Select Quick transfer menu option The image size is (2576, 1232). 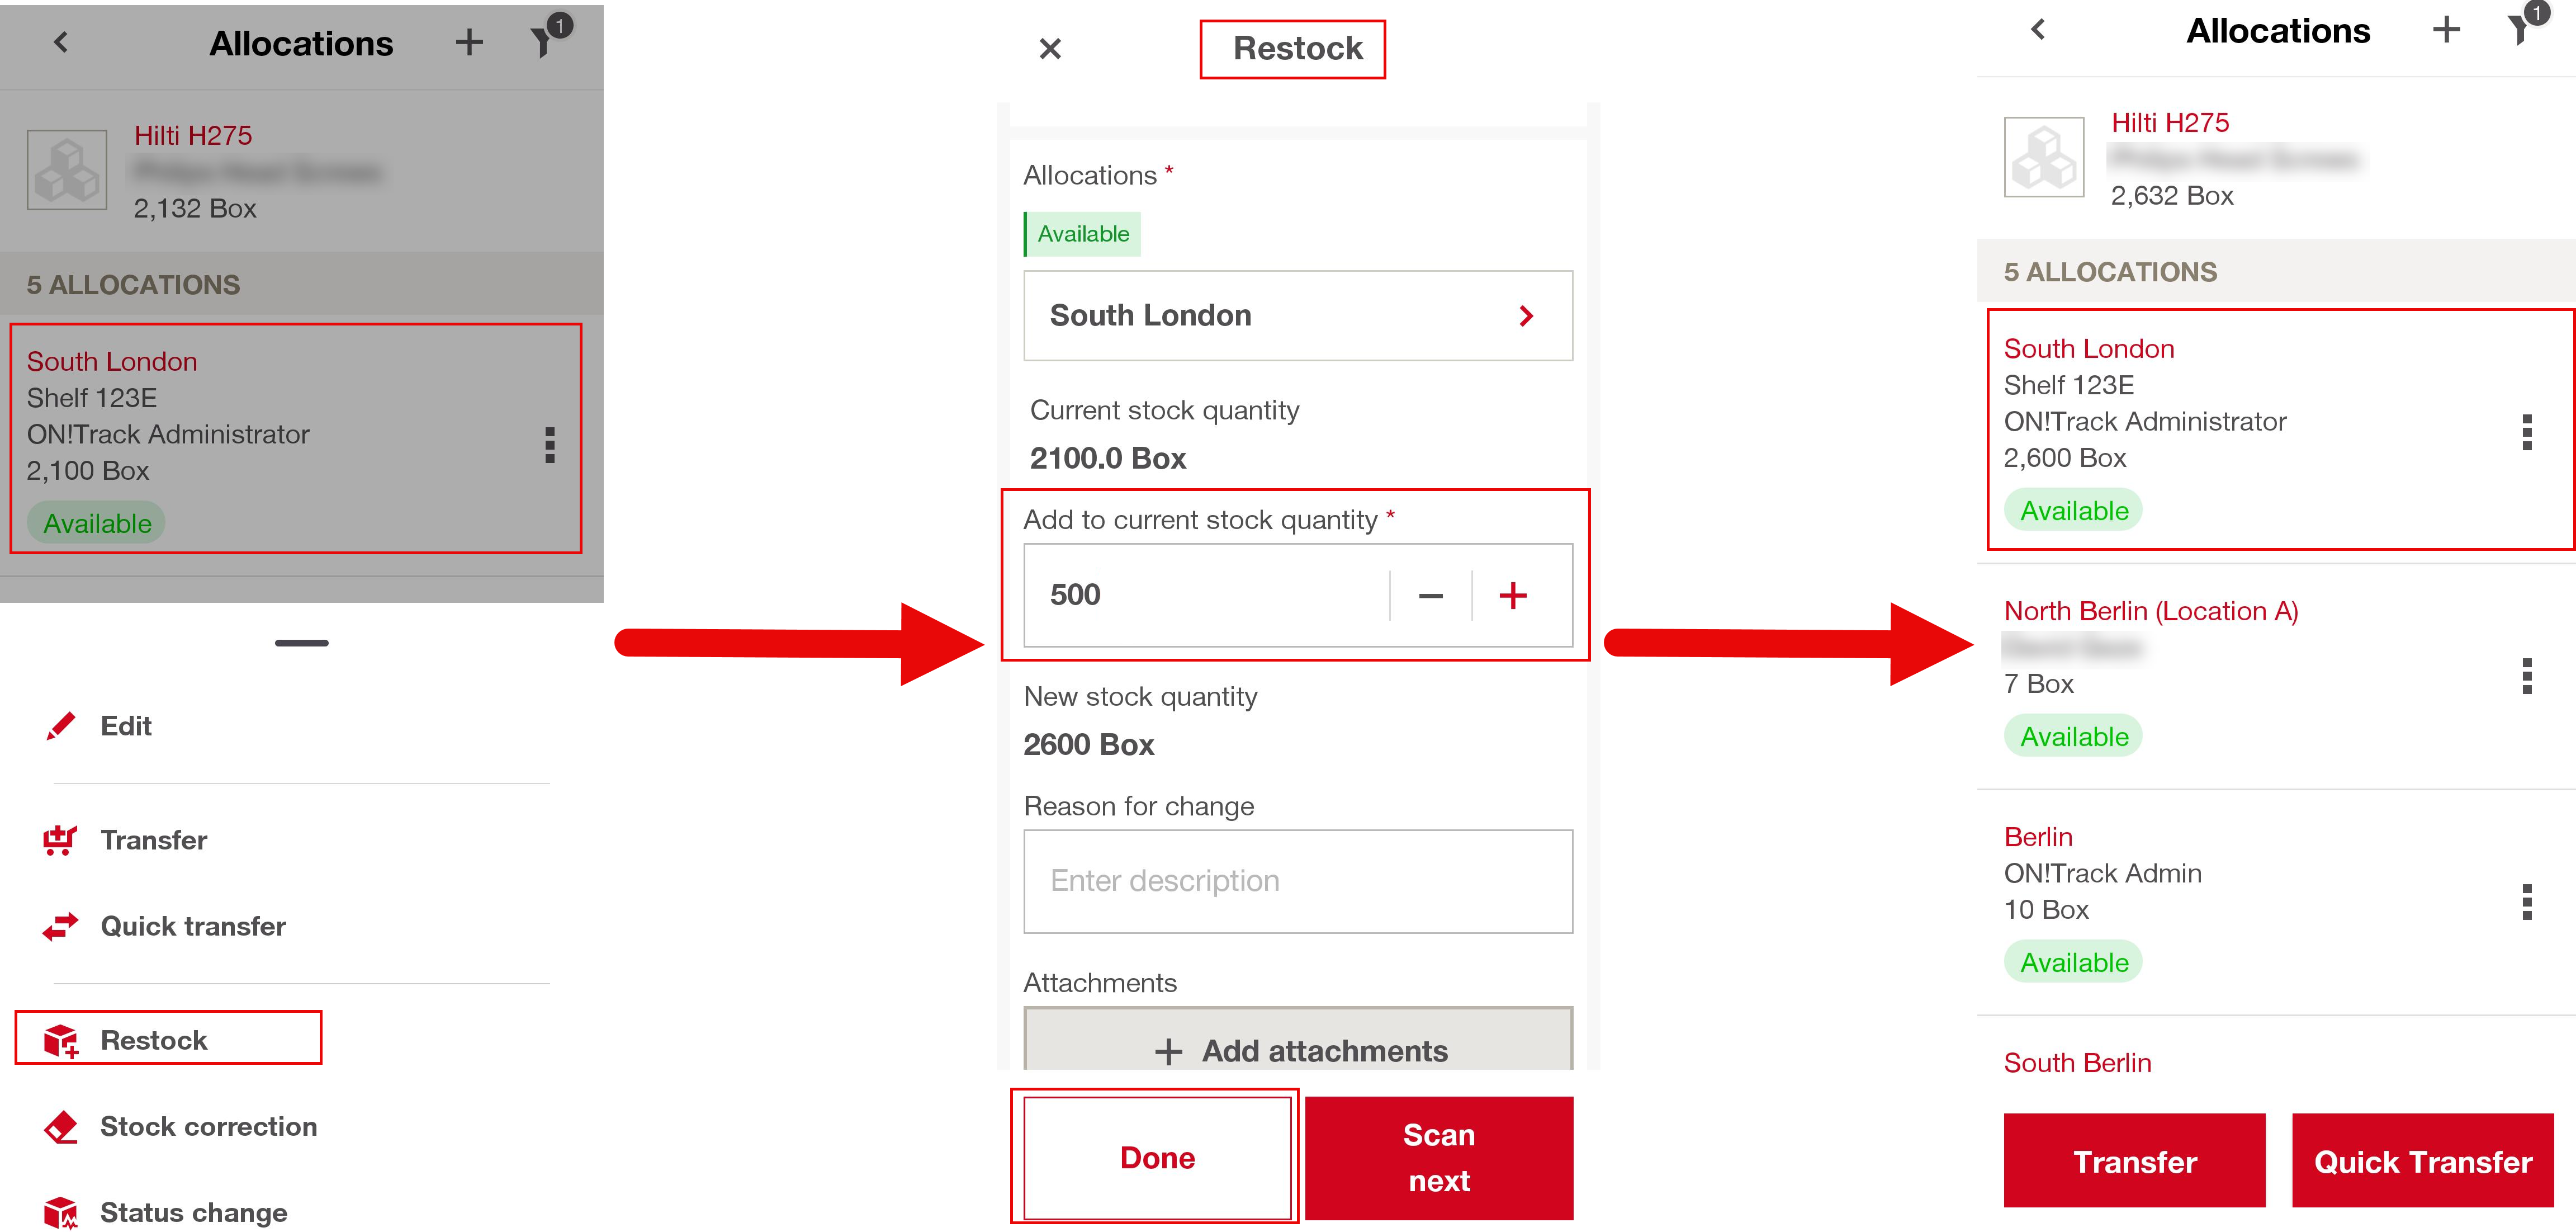point(193,926)
